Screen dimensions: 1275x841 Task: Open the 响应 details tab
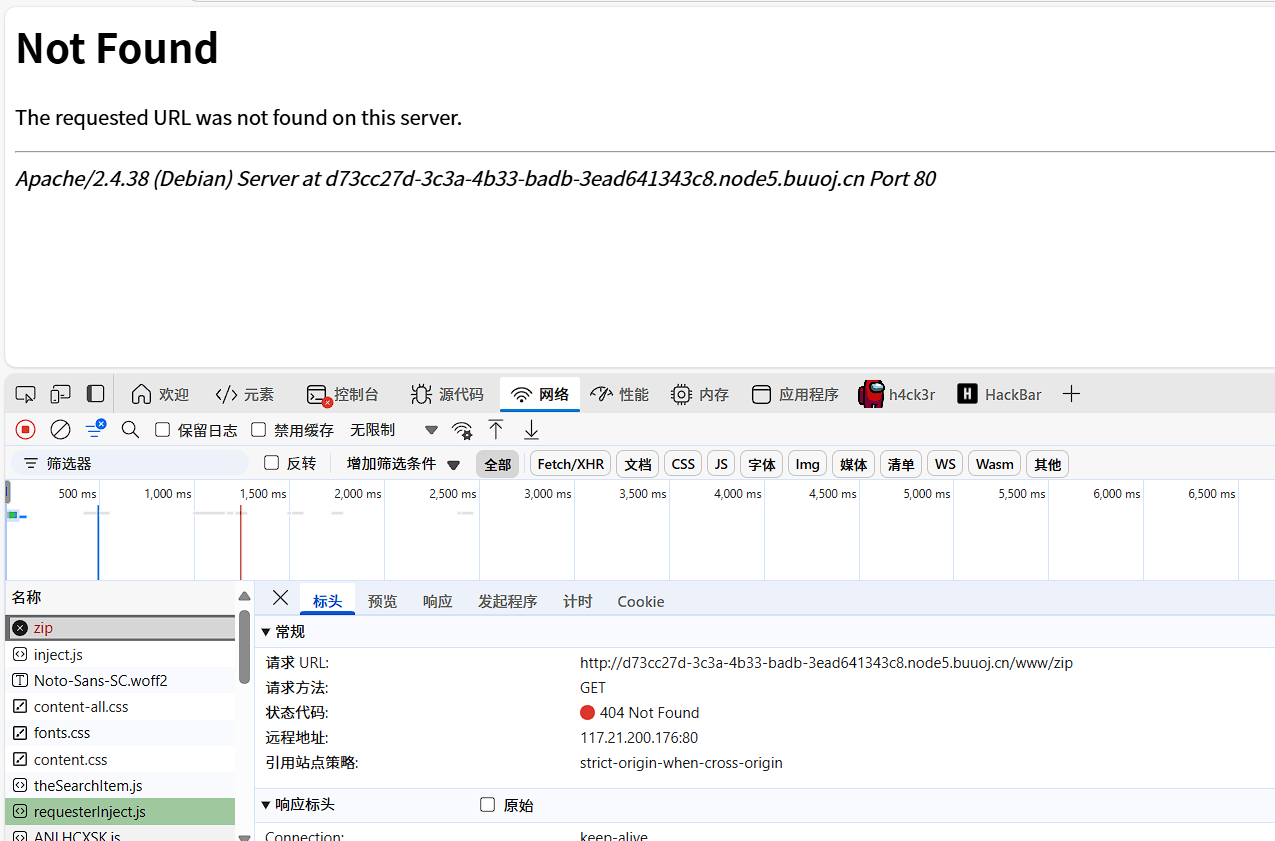437,601
